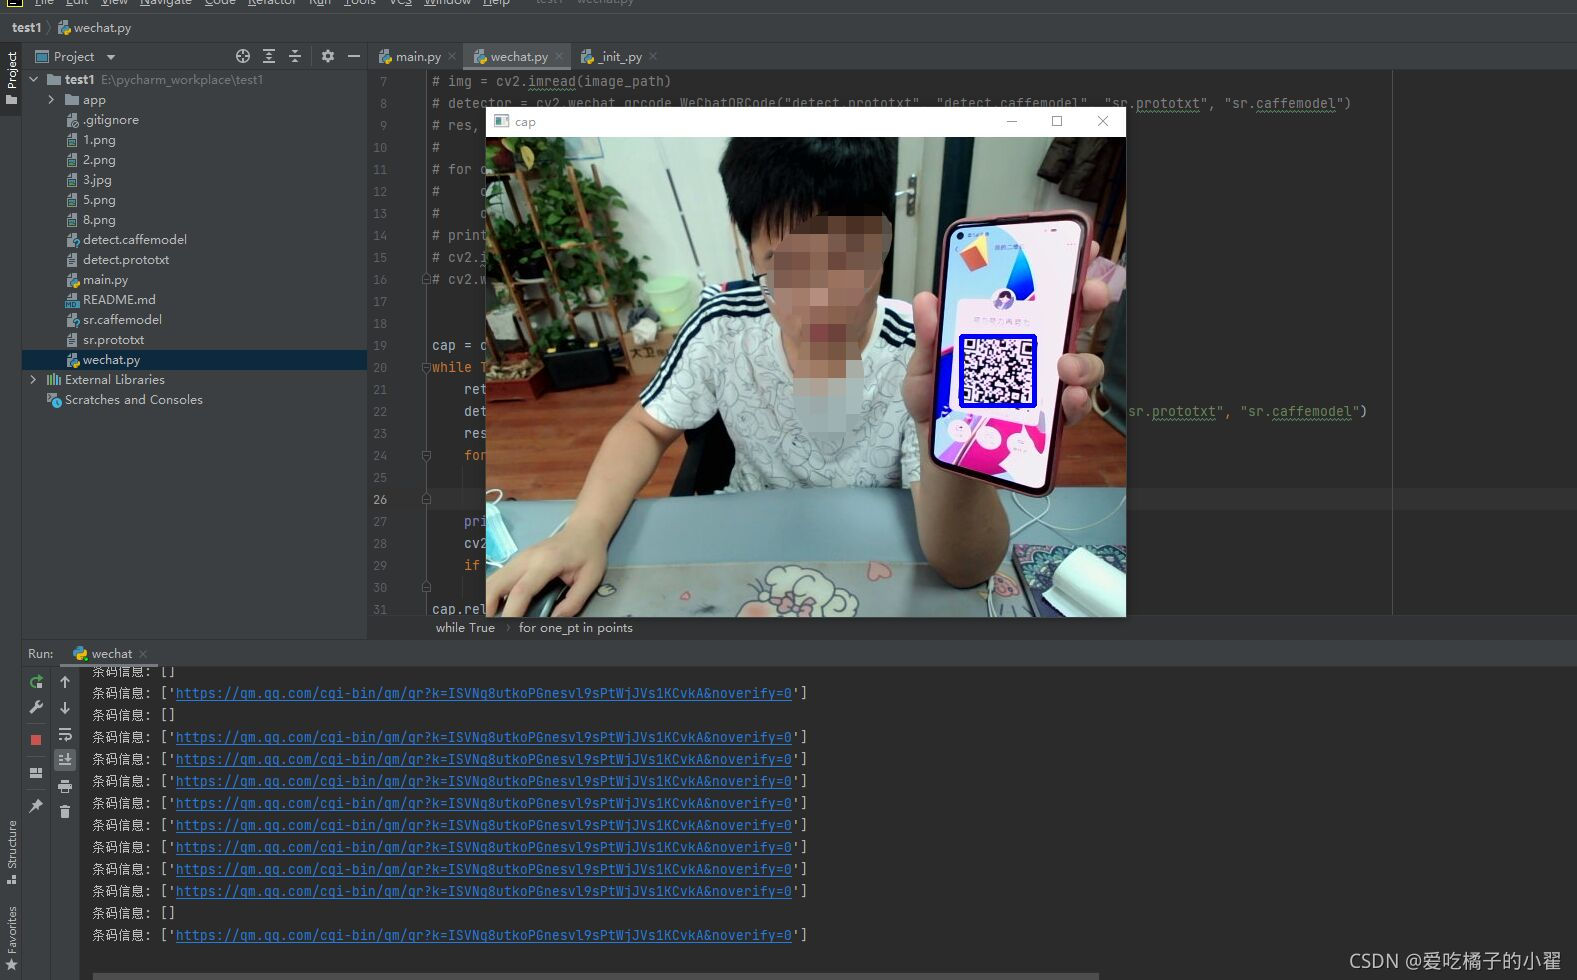1577x980 pixels.
Task: Click the fold marker at line 16
Action: [426, 280]
